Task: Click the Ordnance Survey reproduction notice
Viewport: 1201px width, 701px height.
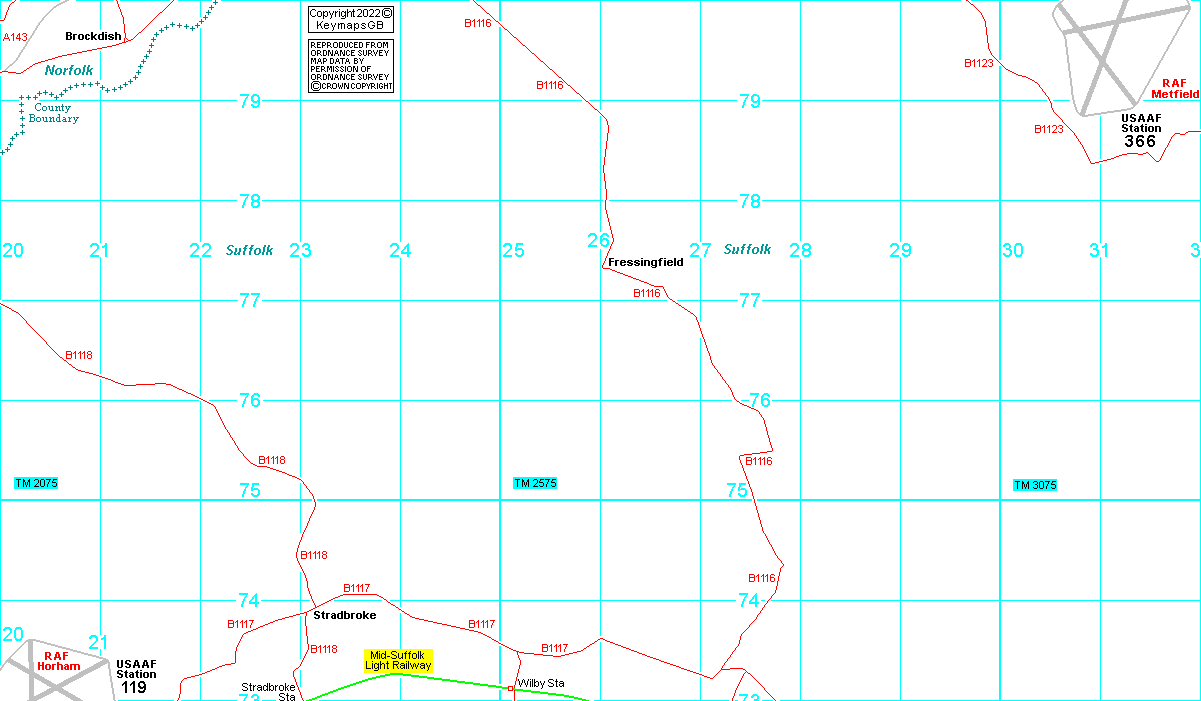Action: coord(350,66)
